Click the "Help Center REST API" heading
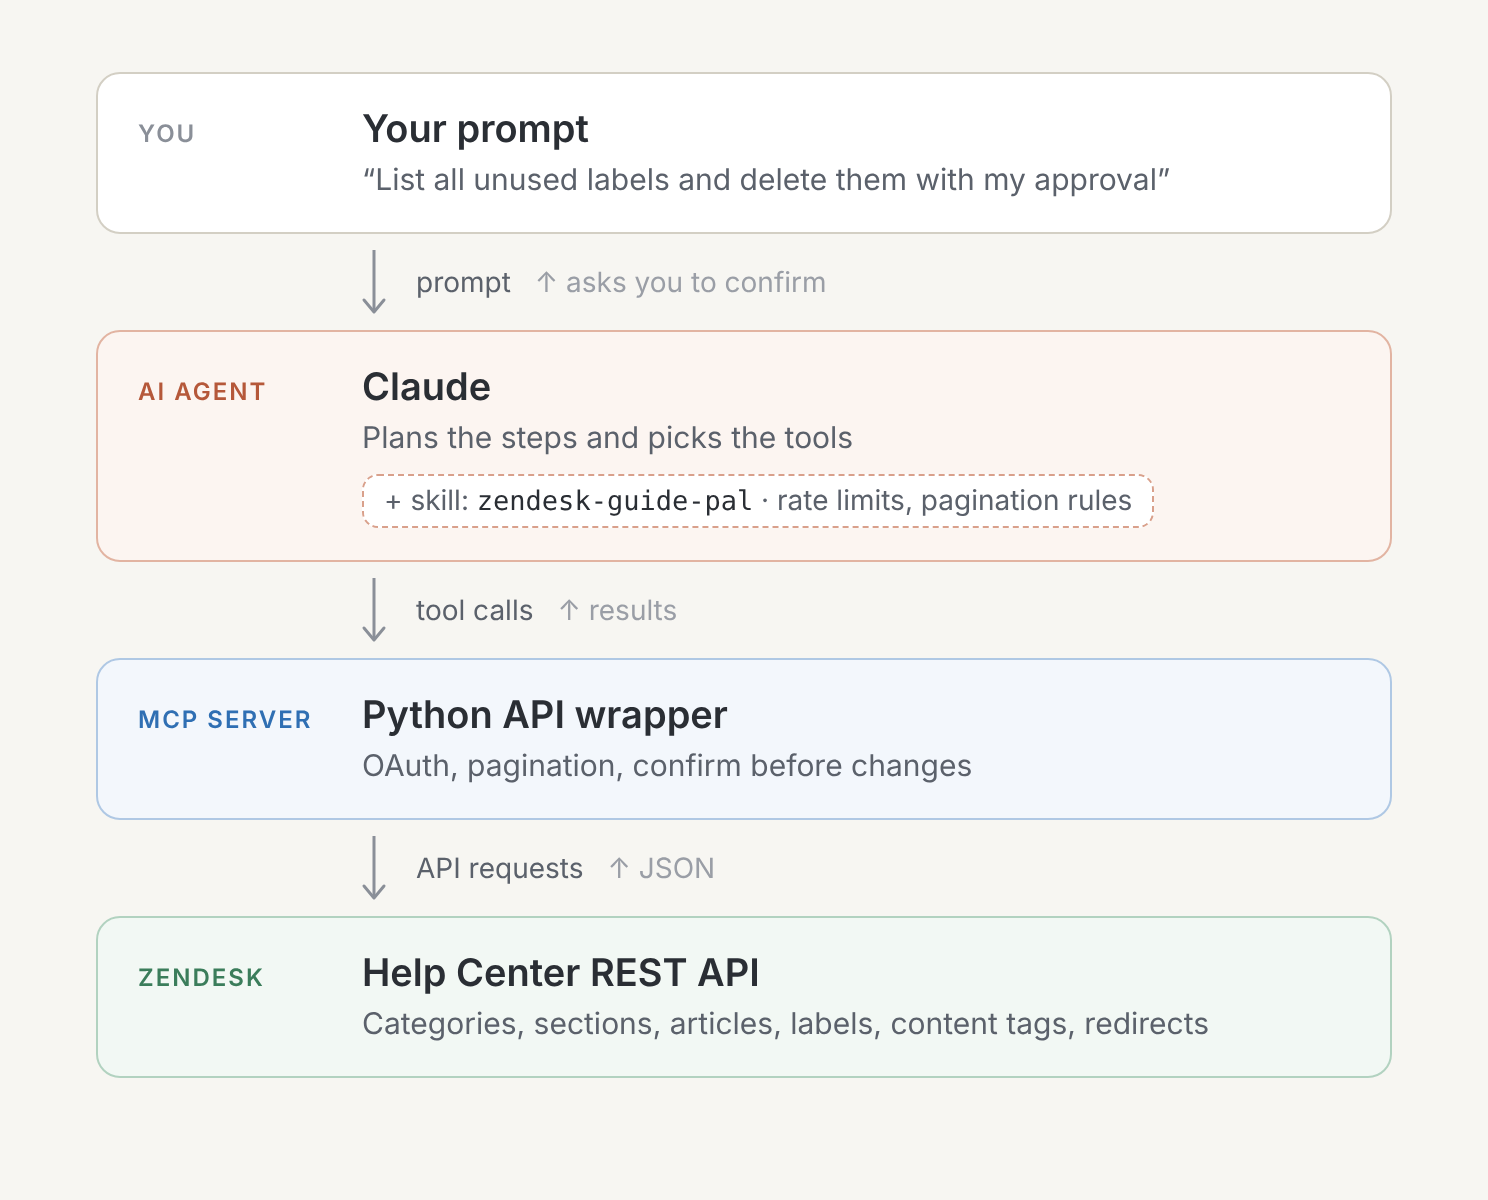The image size is (1488, 1200). click(x=560, y=973)
